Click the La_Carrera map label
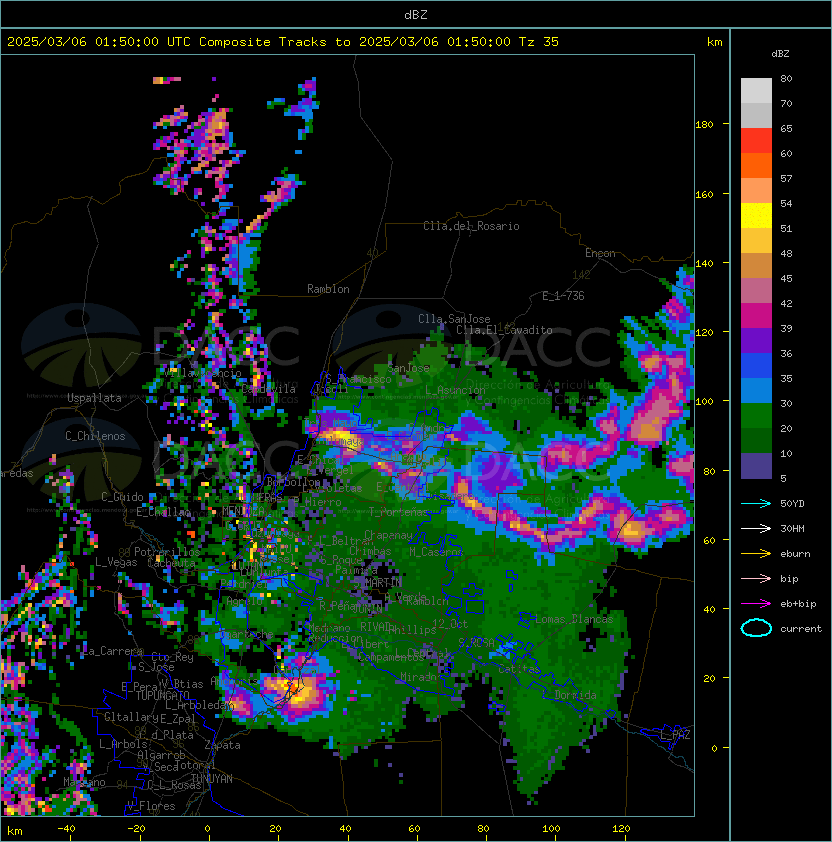Image resolution: width=832 pixels, height=842 pixels. (x=113, y=651)
